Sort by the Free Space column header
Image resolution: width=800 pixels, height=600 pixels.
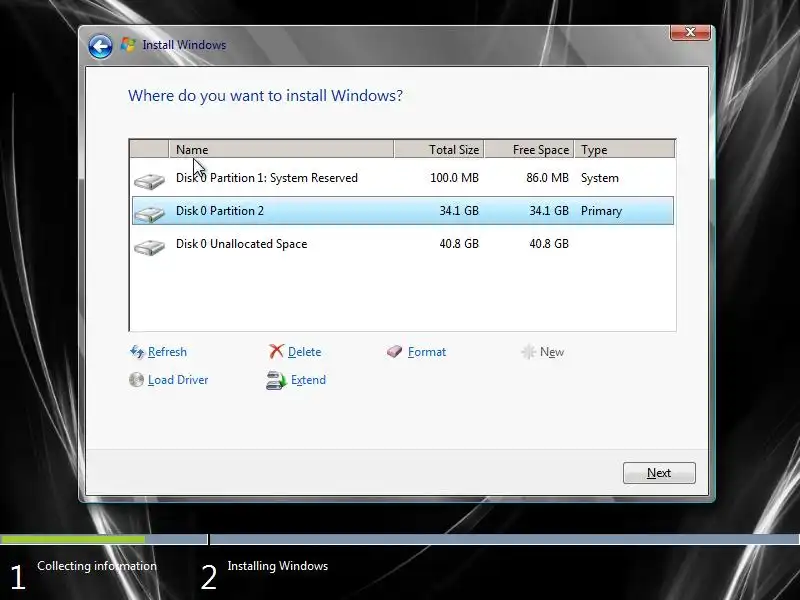529,149
